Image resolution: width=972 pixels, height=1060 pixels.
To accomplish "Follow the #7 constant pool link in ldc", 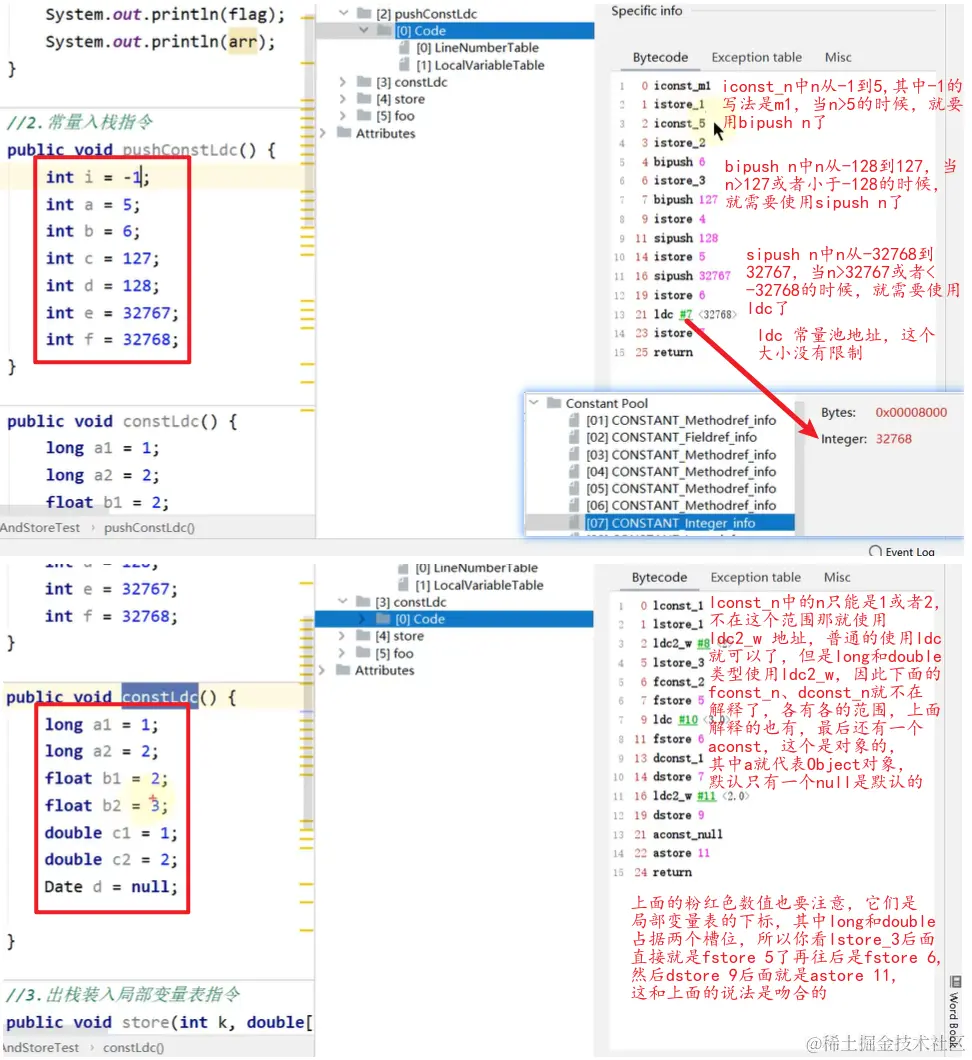I will coord(685,314).
